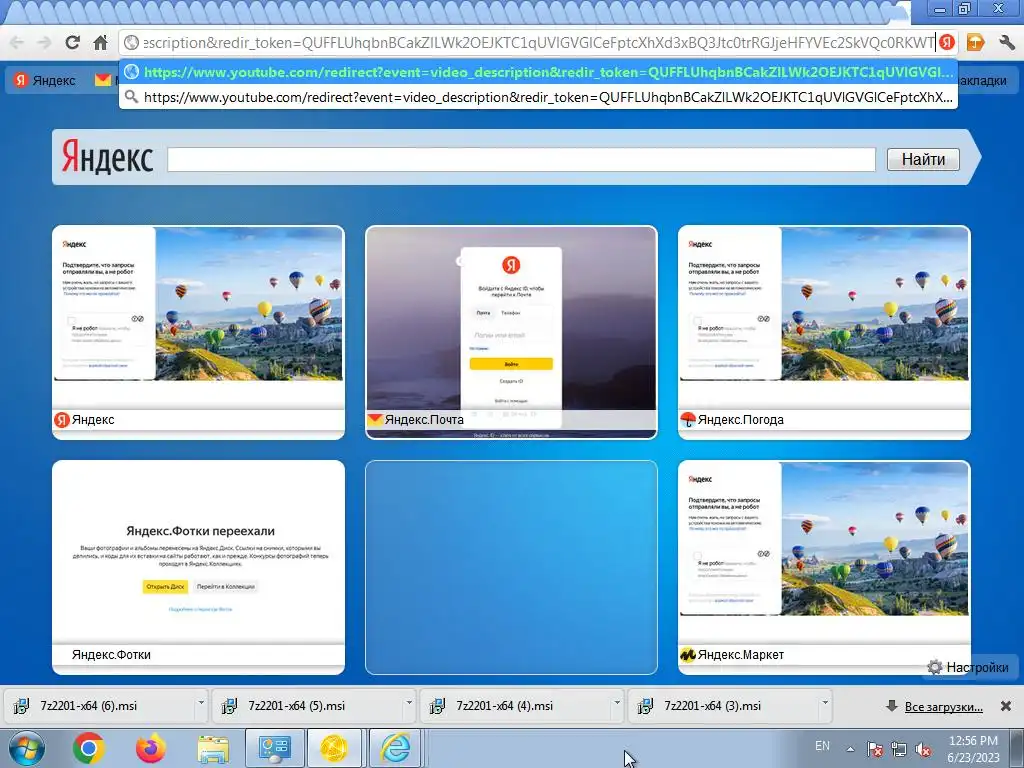
Task: Click the mail envelope bookmark icon
Action: tap(103, 80)
